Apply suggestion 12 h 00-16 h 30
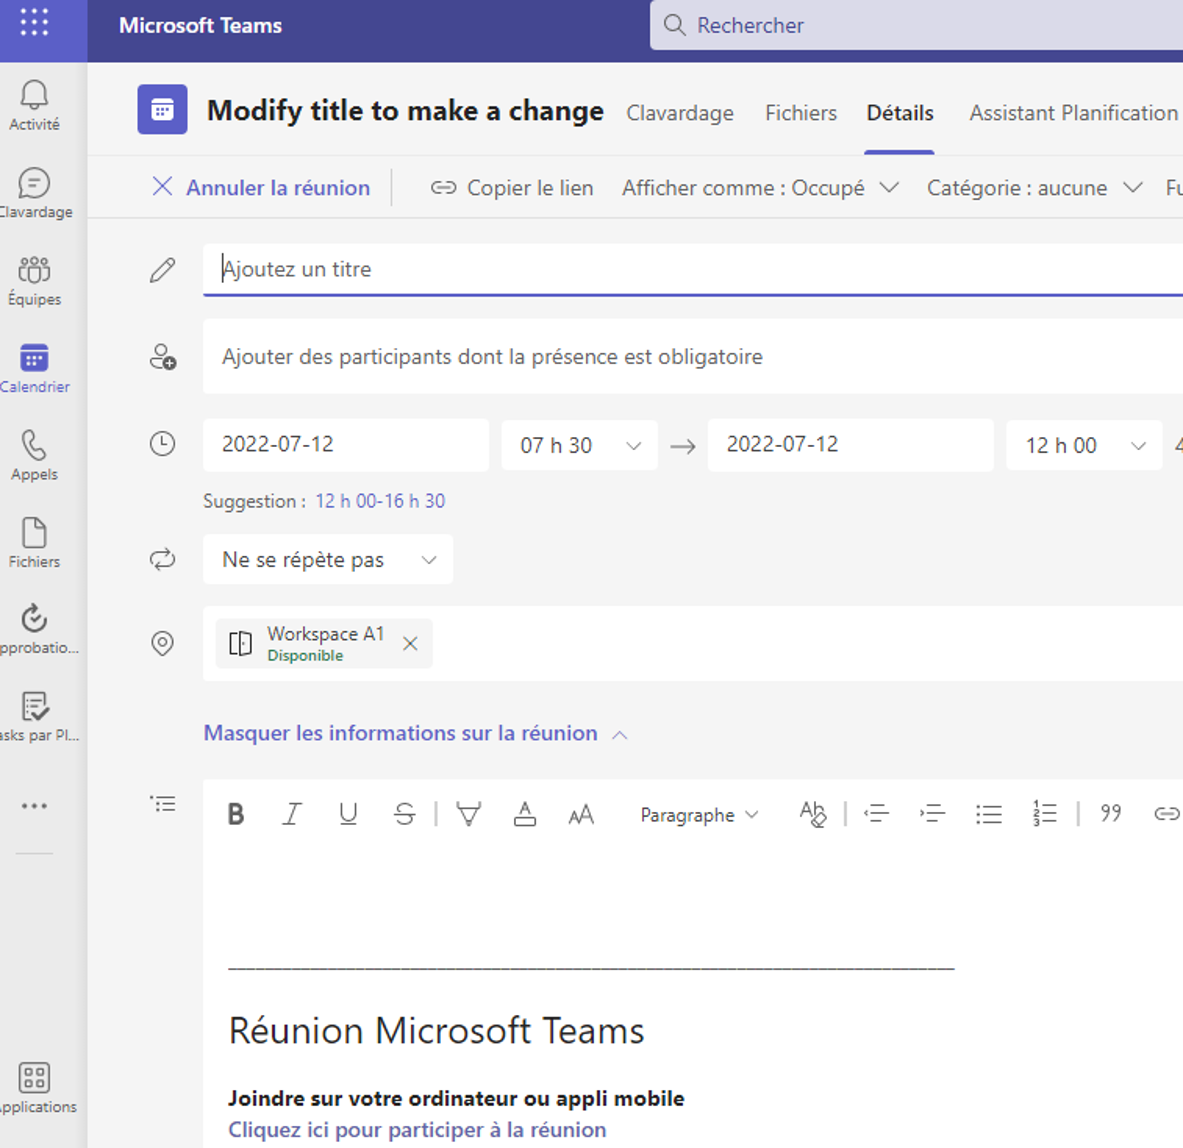The image size is (1183, 1148). [x=380, y=501]
